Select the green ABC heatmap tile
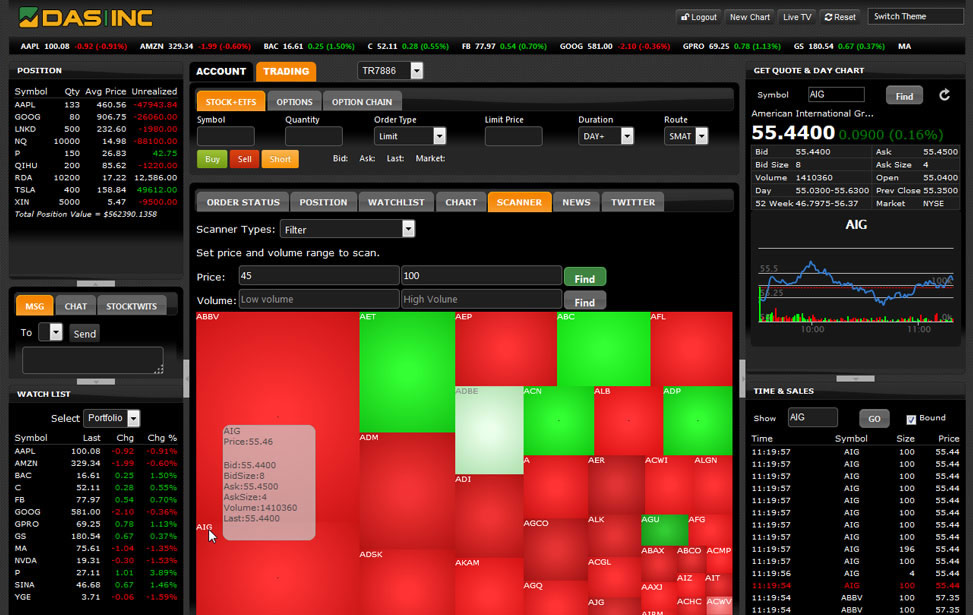This screenshot has height=615, width=973. coord(603,349)
